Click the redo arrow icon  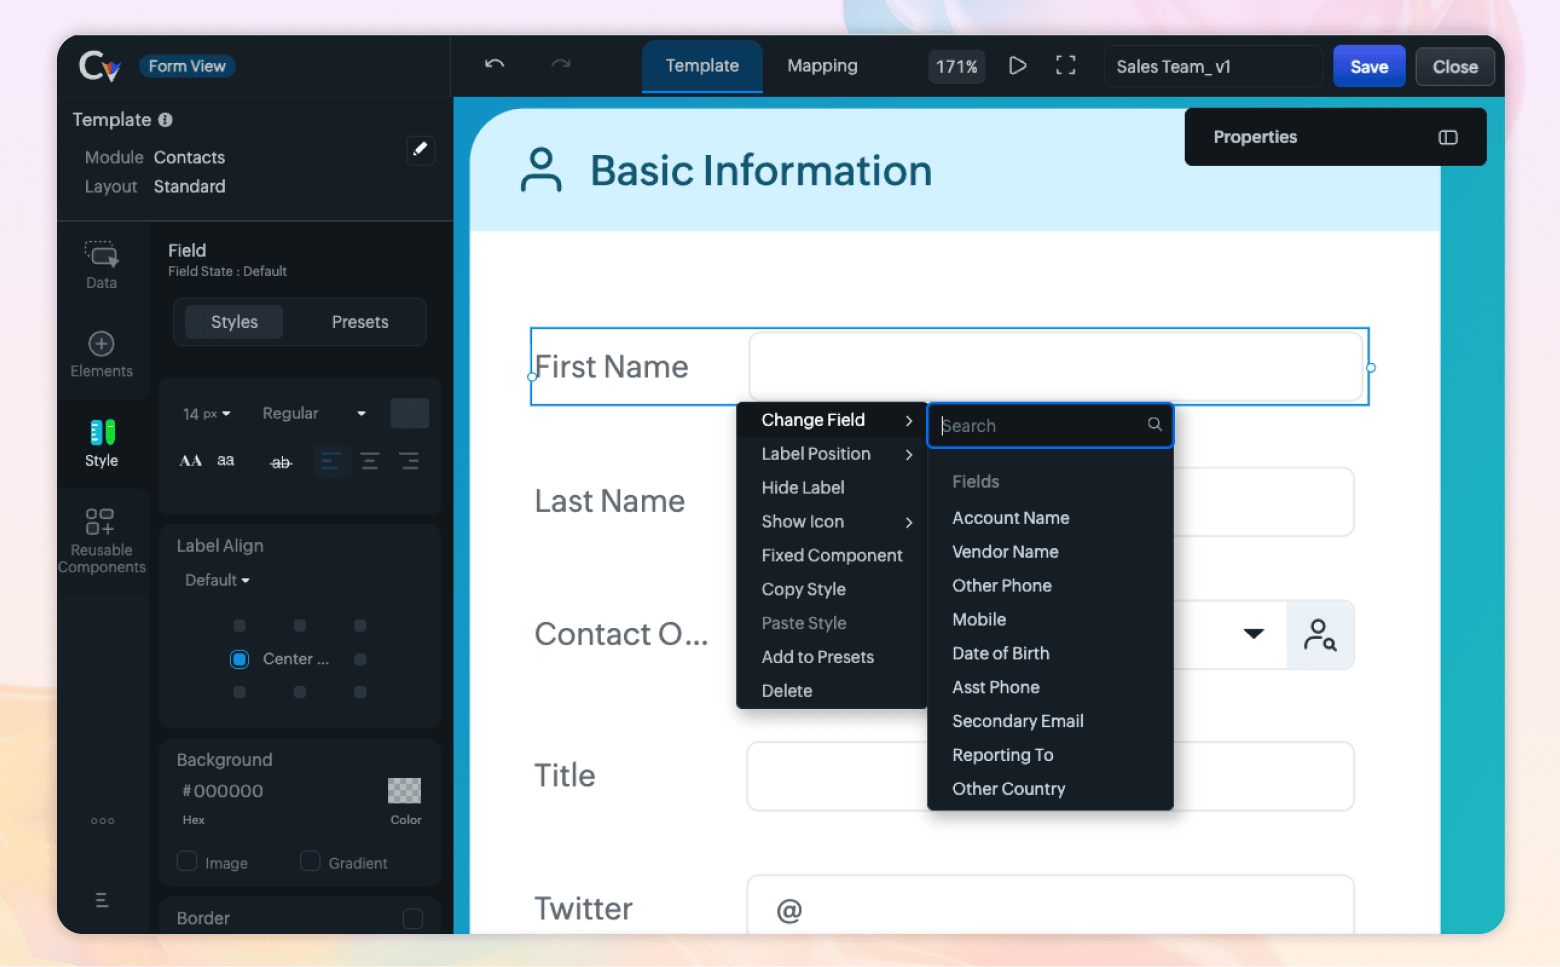(561, 64)
